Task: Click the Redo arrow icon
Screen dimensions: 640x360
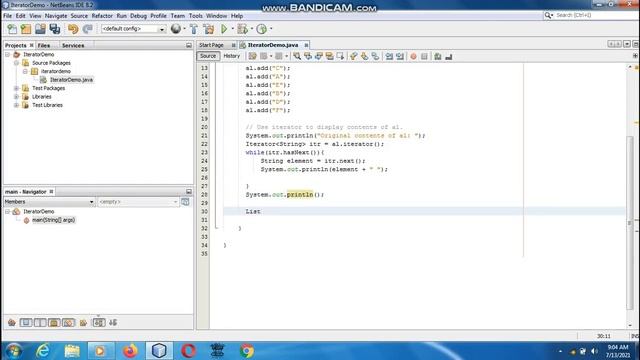Action: 87,29
